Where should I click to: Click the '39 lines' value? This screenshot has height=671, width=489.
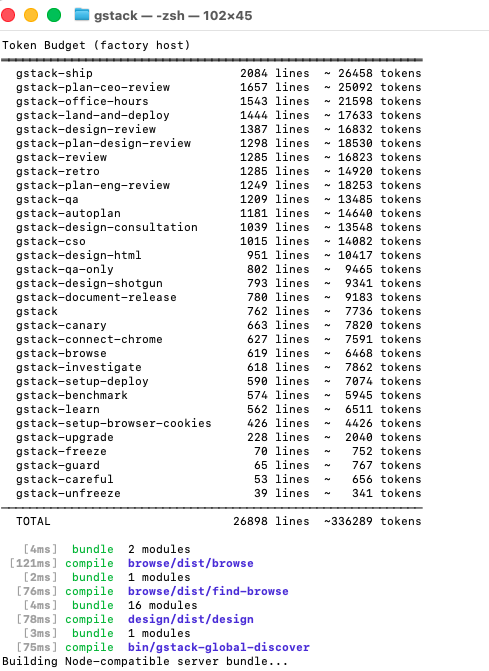(x=282, y=493)
